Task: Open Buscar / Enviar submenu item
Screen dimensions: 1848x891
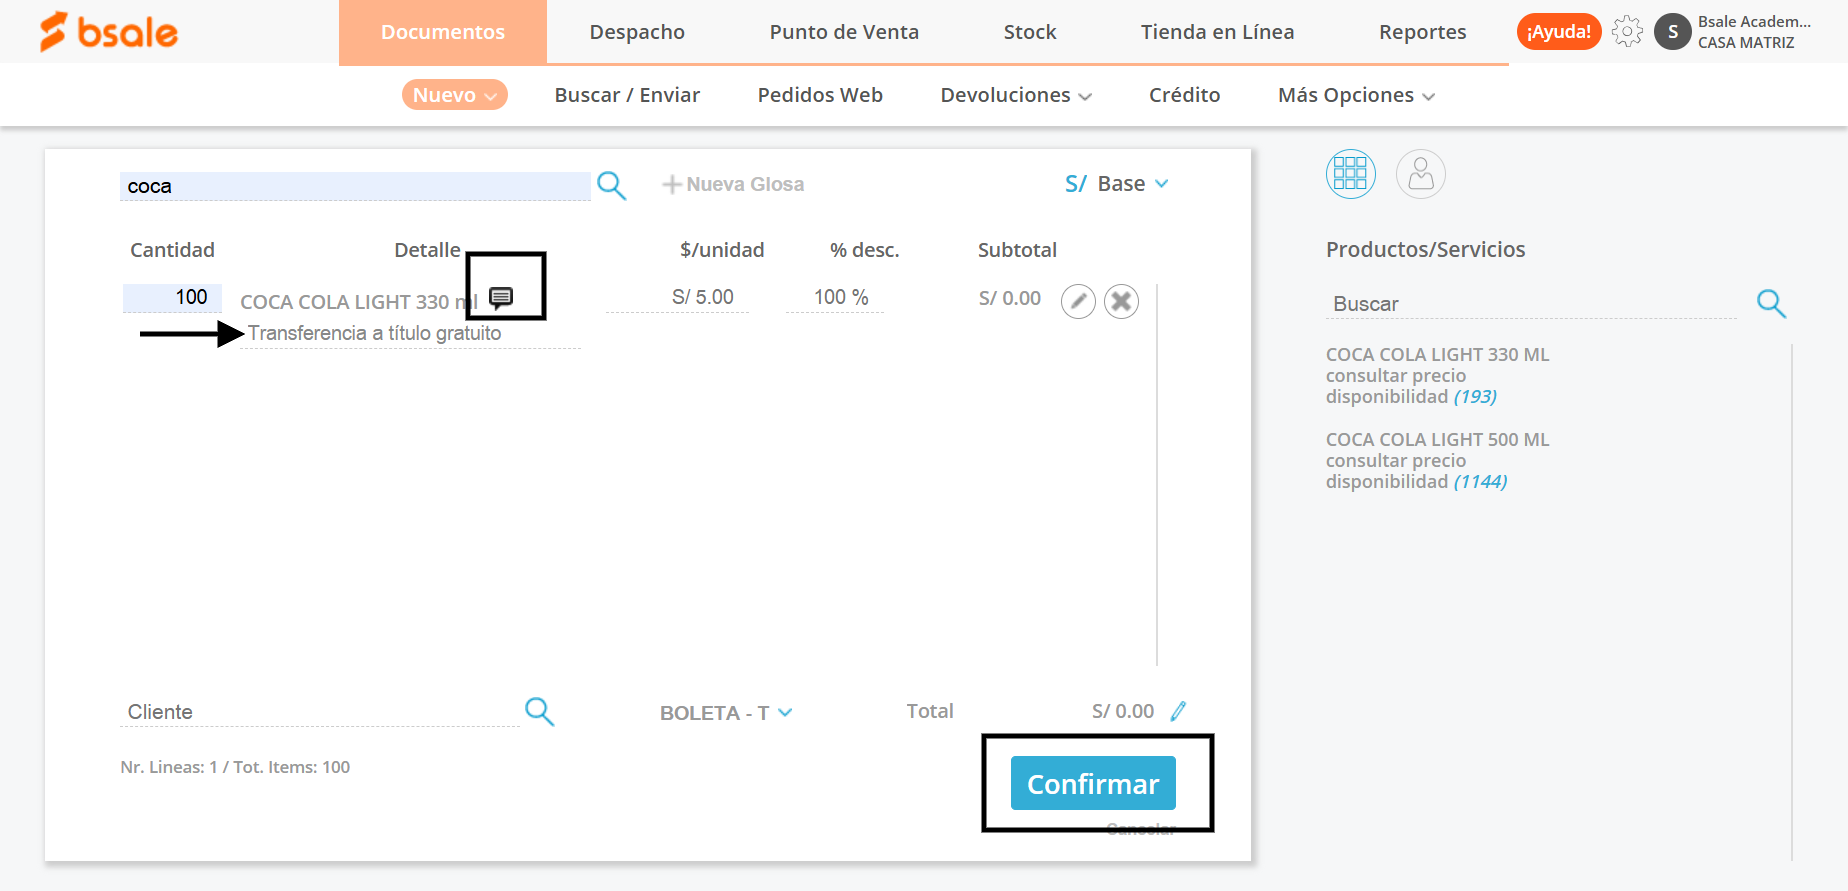Action: tap(627, 95)
